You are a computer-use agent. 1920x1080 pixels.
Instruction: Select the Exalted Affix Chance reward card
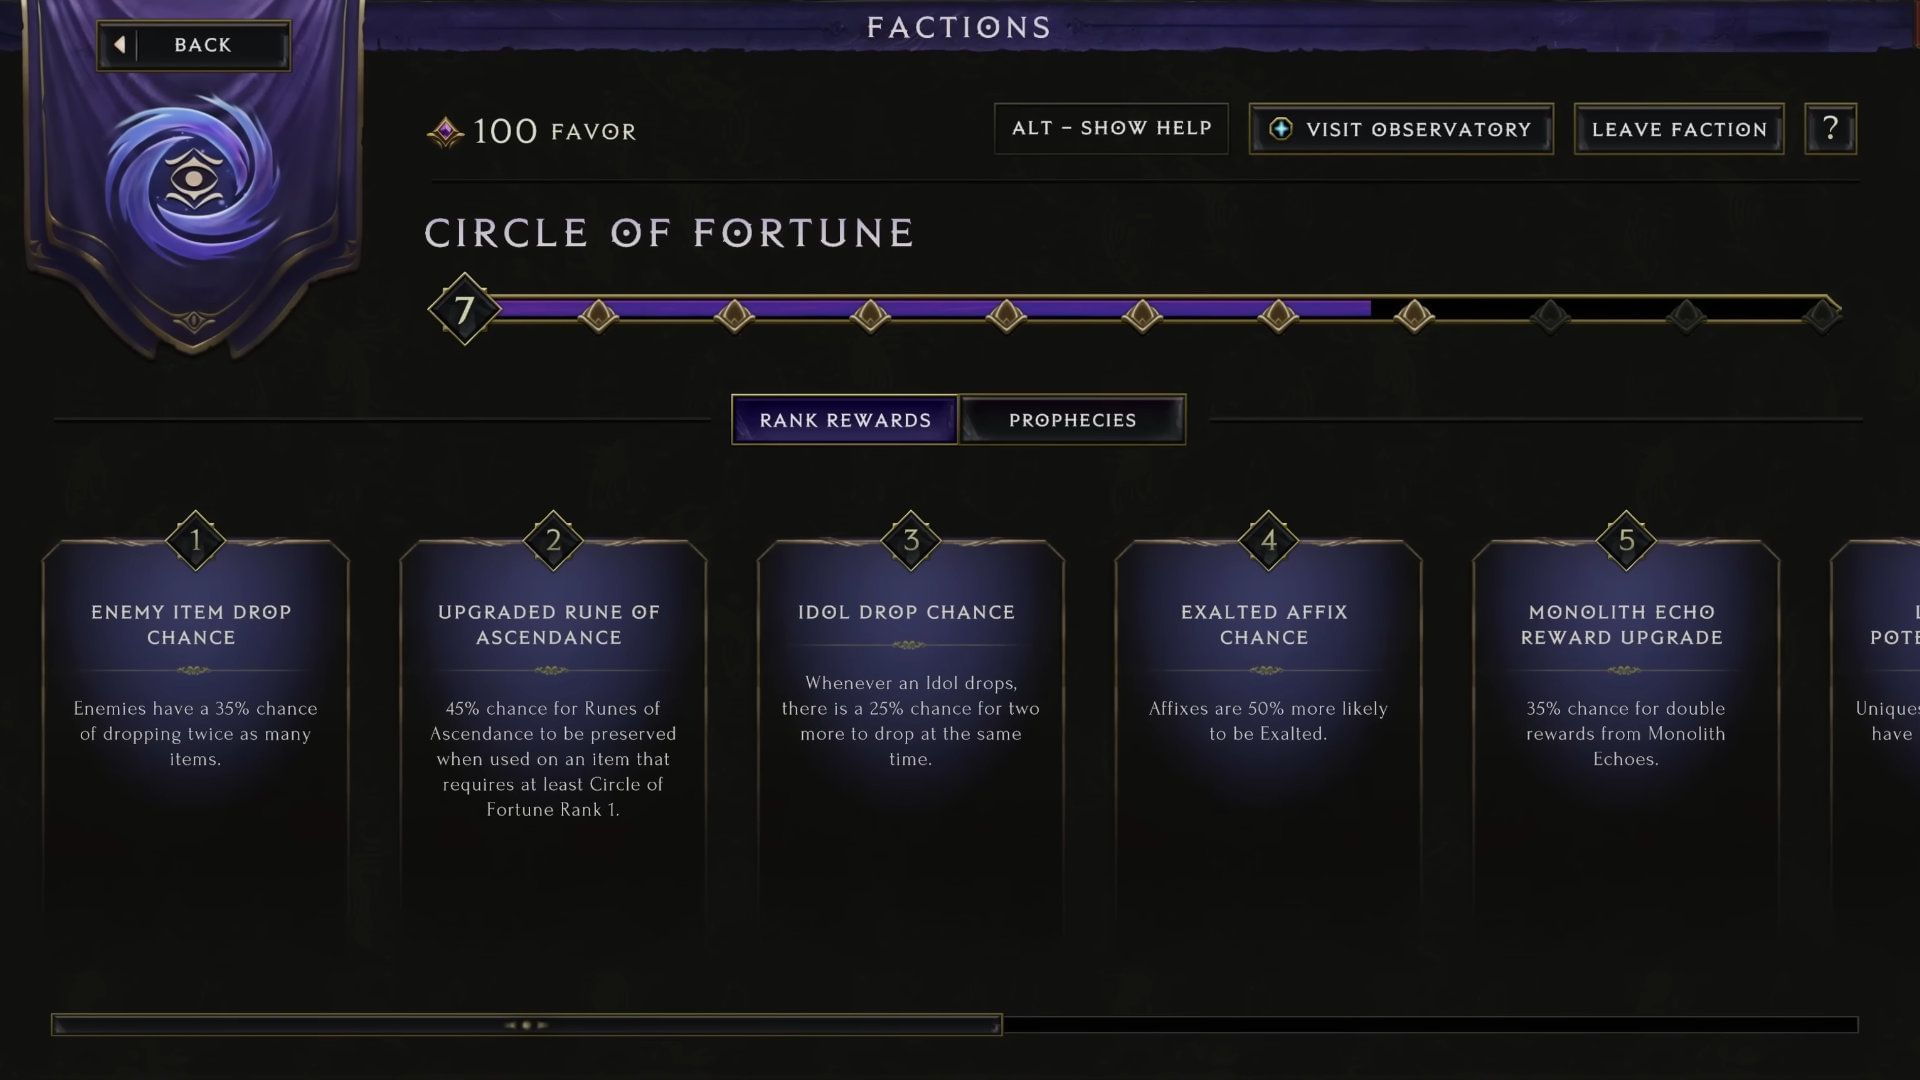tap(1268, 740)
